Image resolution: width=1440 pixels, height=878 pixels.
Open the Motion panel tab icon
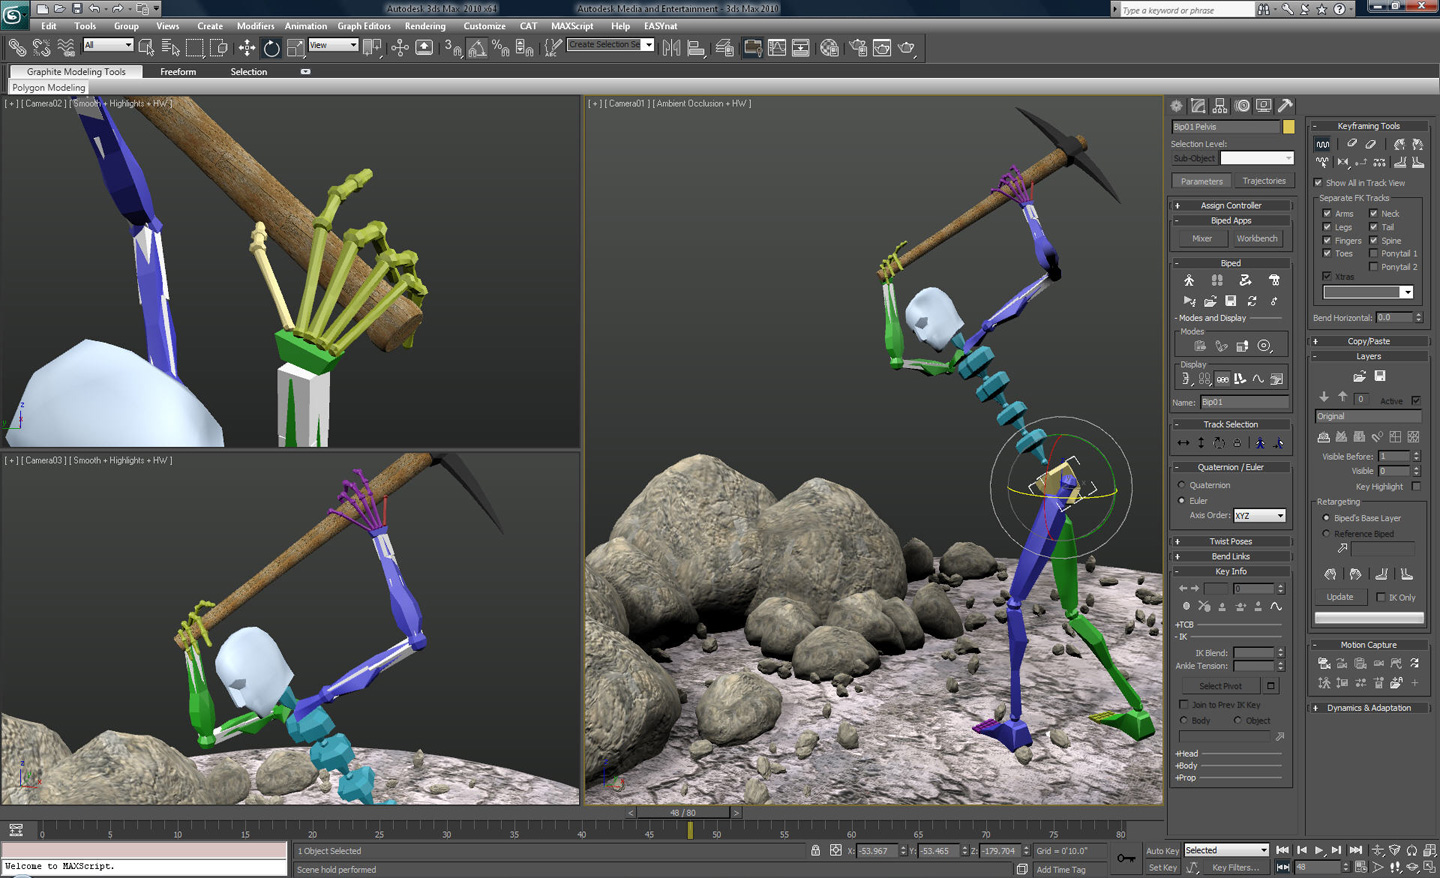(x=1242, y=106)
